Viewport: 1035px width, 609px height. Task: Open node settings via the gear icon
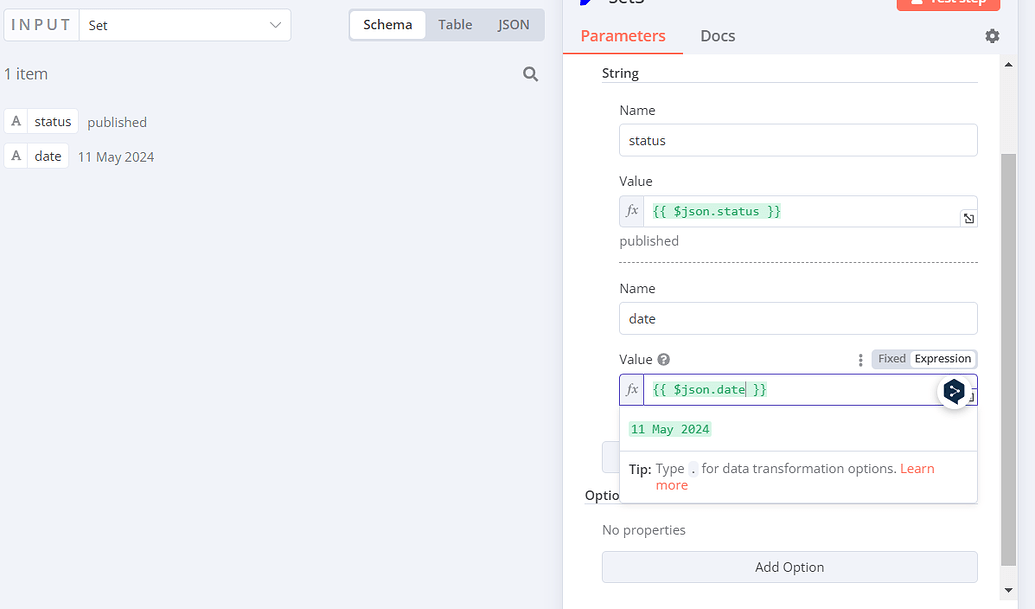(992, 35)
